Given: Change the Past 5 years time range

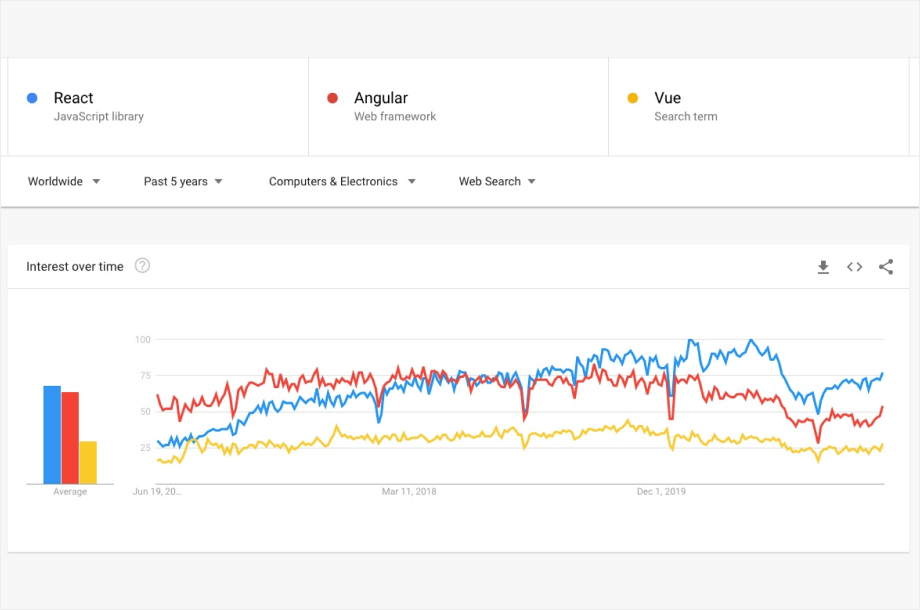Looking at the screenshot, I should [x=183, y=181].
